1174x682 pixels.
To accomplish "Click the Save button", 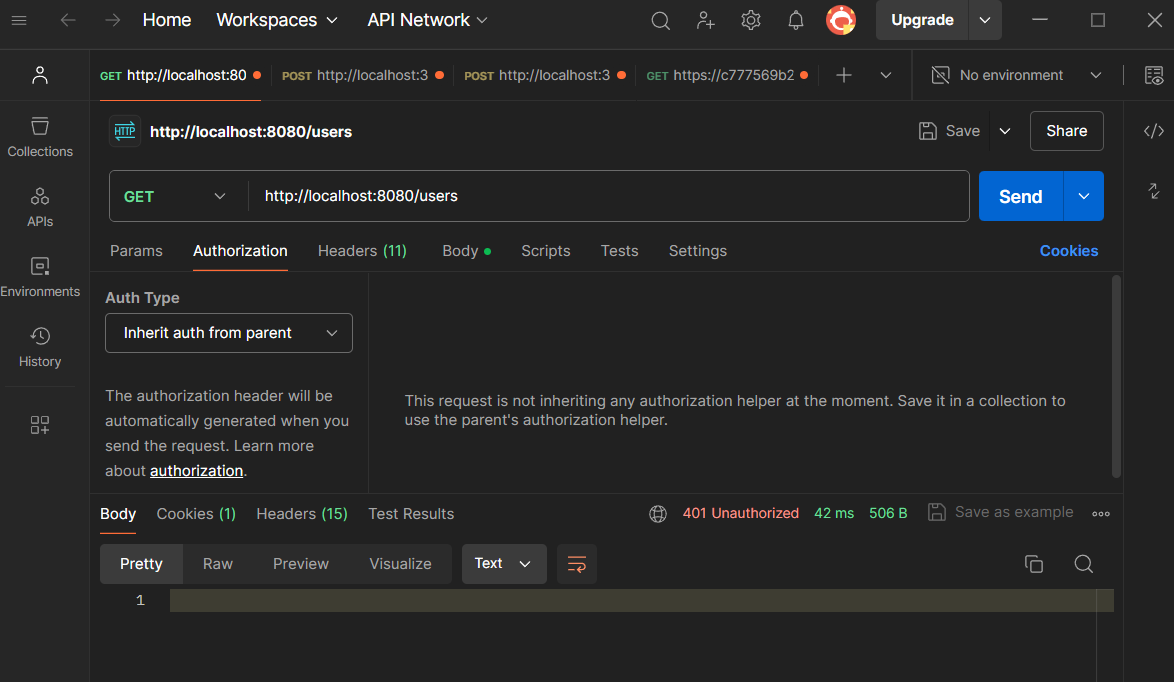I will pos(949,131).
